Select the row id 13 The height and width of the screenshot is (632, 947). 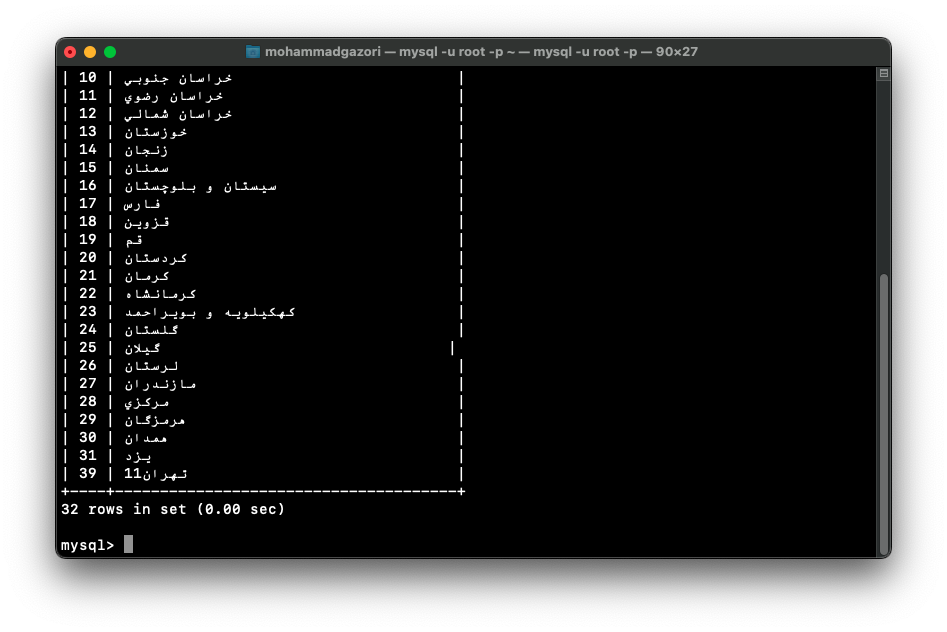(88, 132)
